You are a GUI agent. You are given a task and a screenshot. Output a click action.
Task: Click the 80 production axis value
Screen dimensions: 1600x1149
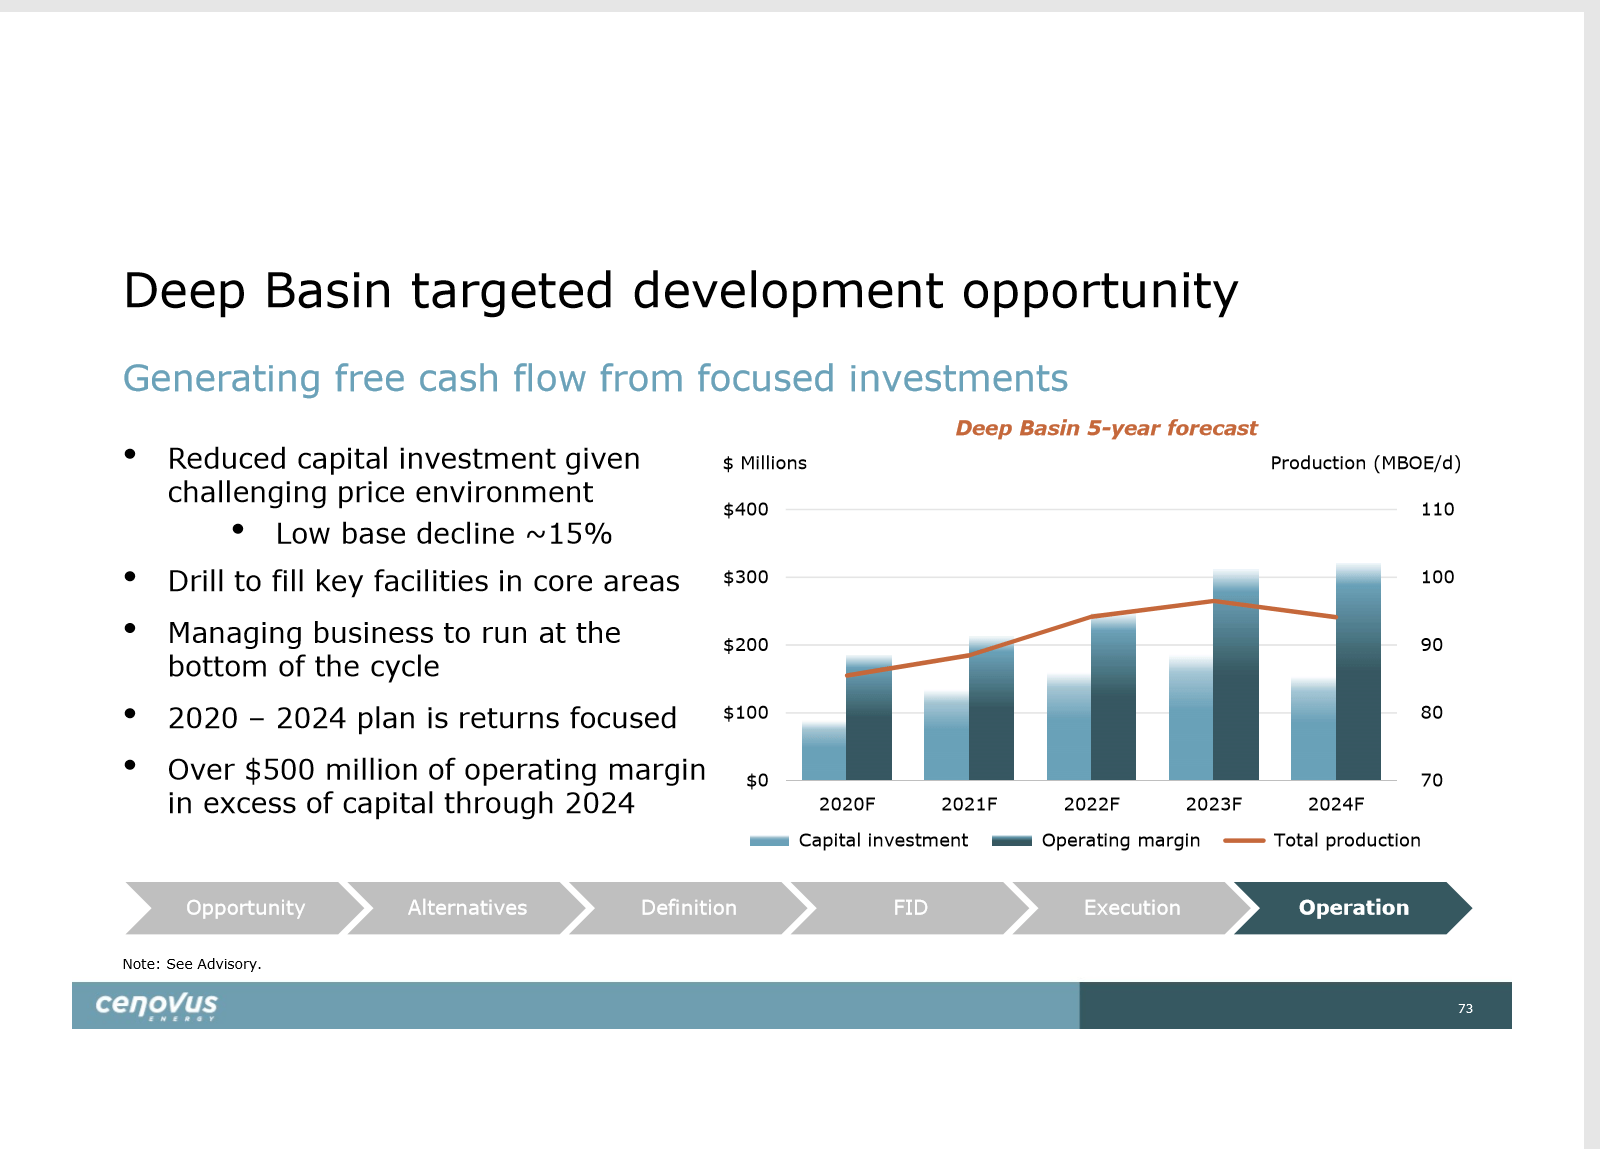[1431, 713]
